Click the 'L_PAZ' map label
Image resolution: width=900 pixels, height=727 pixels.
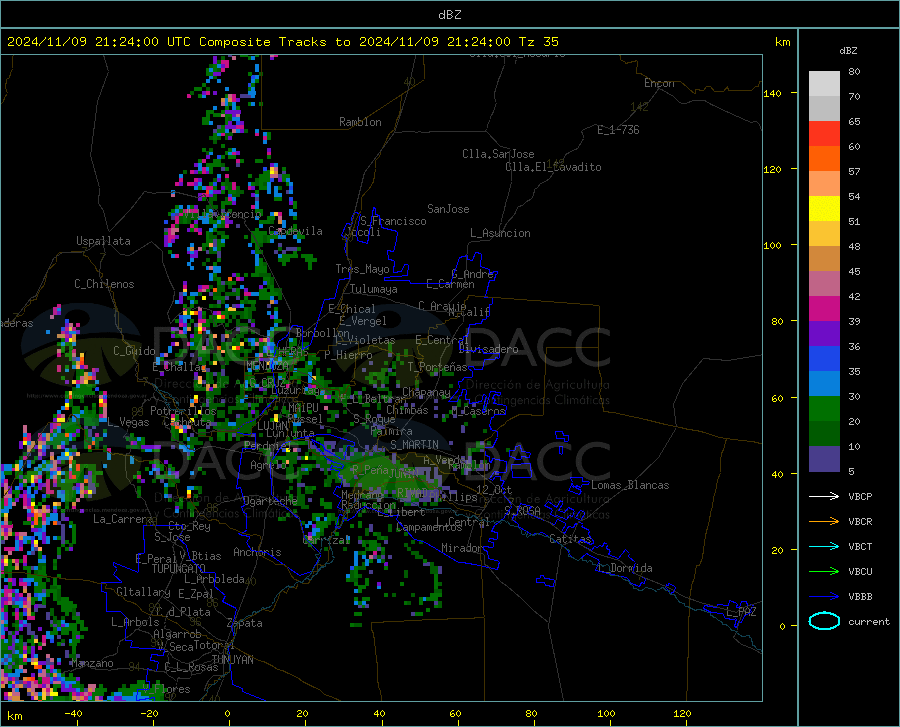[x=741, y=612]
